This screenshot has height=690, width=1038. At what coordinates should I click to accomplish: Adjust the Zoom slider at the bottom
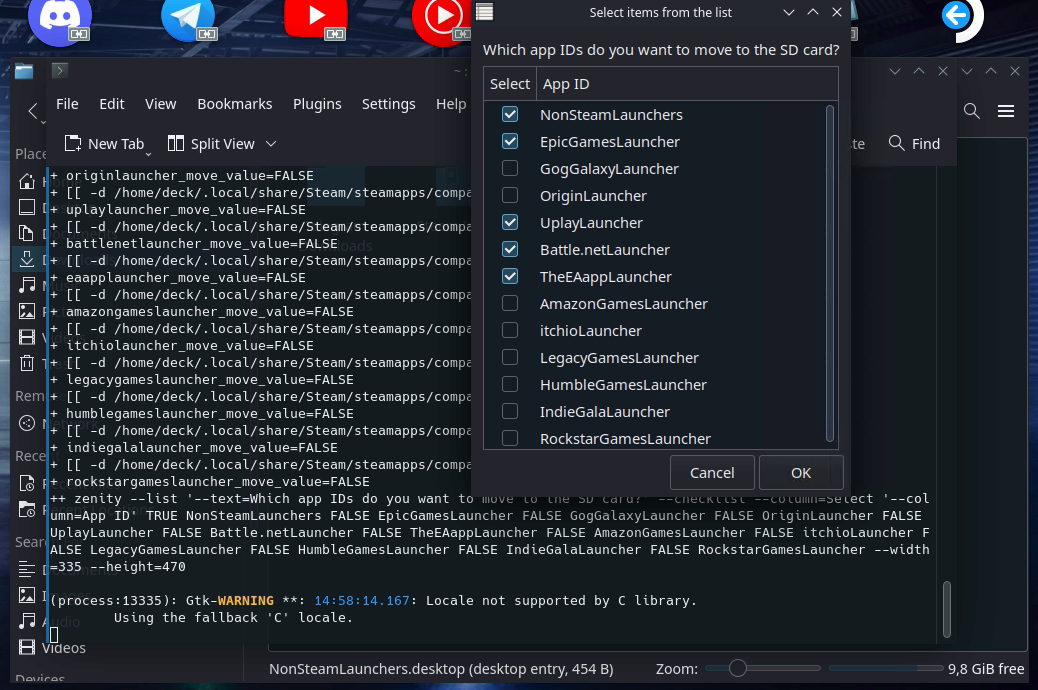[737, 668]
